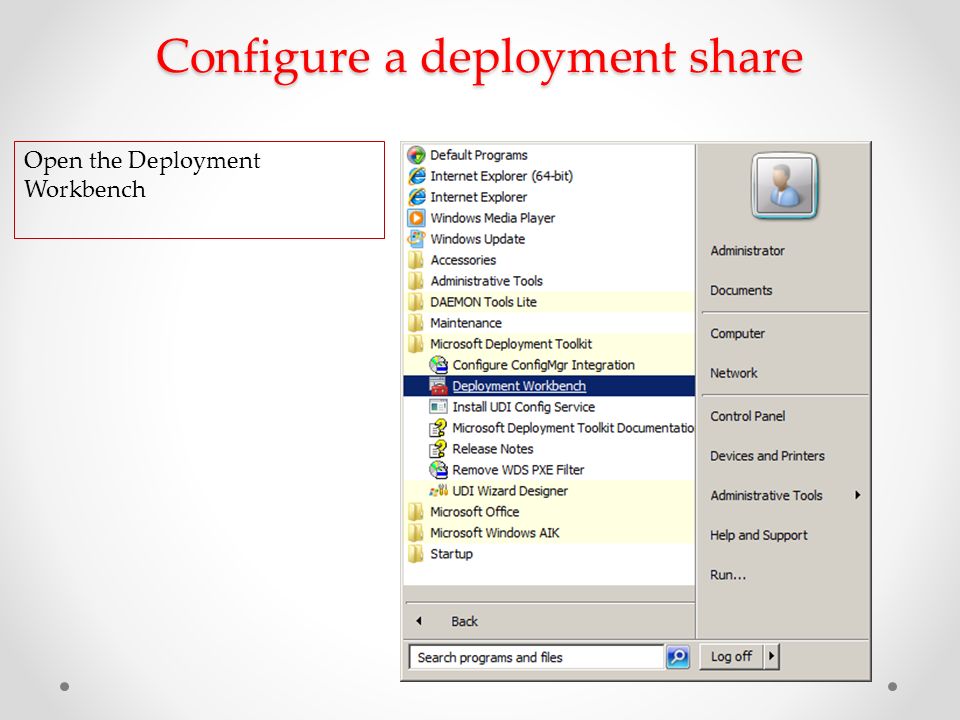960x720 pixels.
Task: Open the Deployment Workbench entry
Action: pos(549,386)
